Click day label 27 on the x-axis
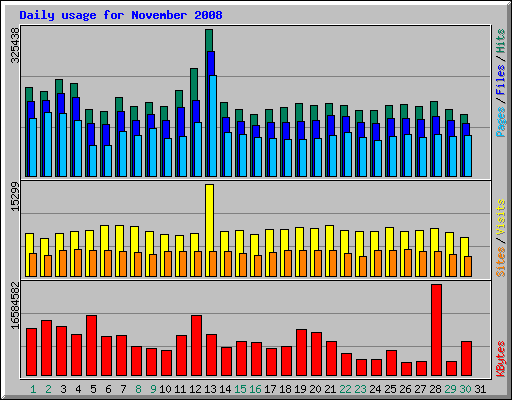The height and width of the screenshot is (400, 512). 420,389
